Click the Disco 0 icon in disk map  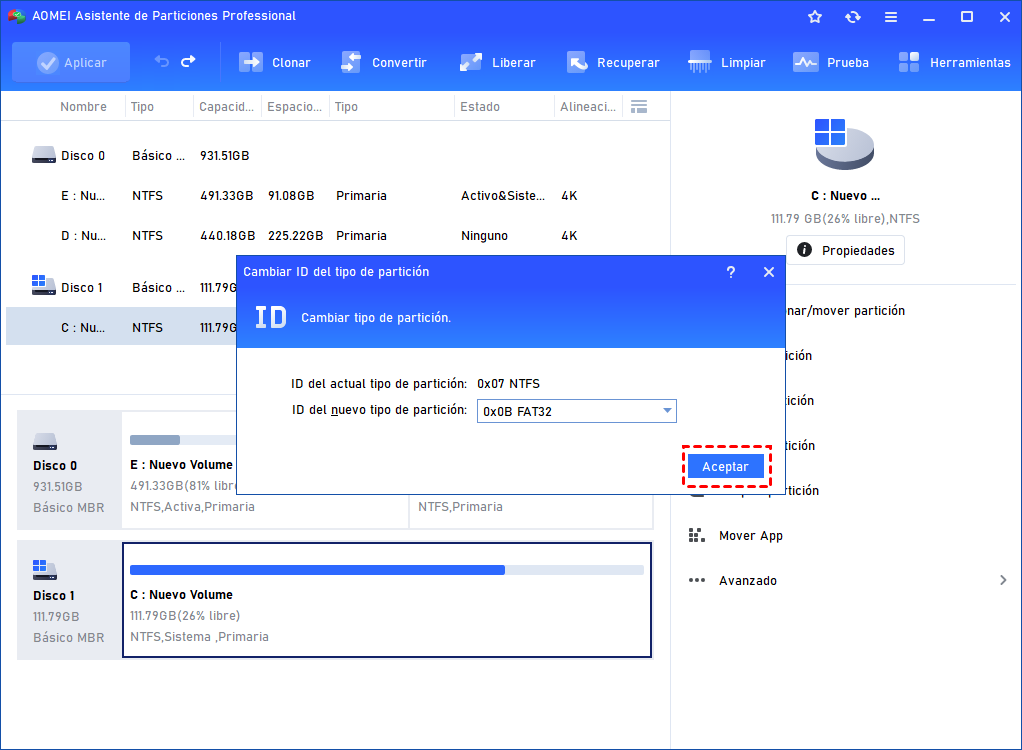pyautogui.click(x=45, y=442)
